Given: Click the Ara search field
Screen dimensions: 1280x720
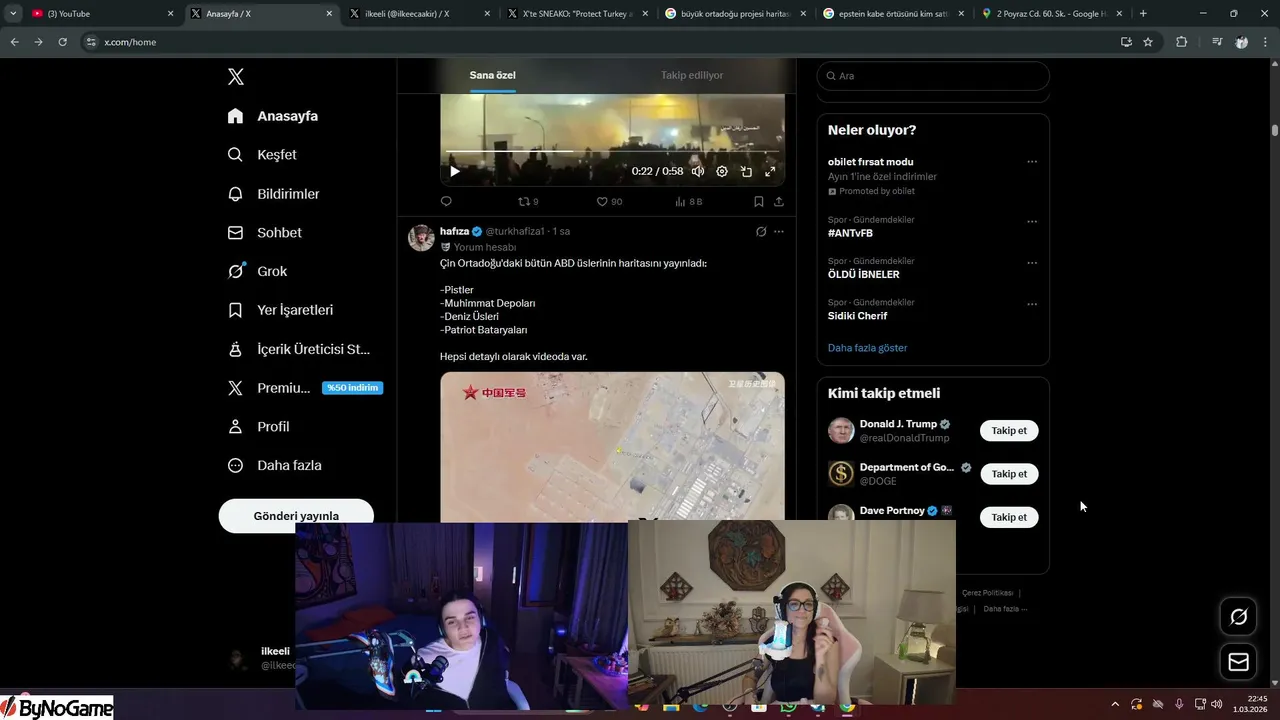Looking at the screenshot, I should (x=933, y=76).
